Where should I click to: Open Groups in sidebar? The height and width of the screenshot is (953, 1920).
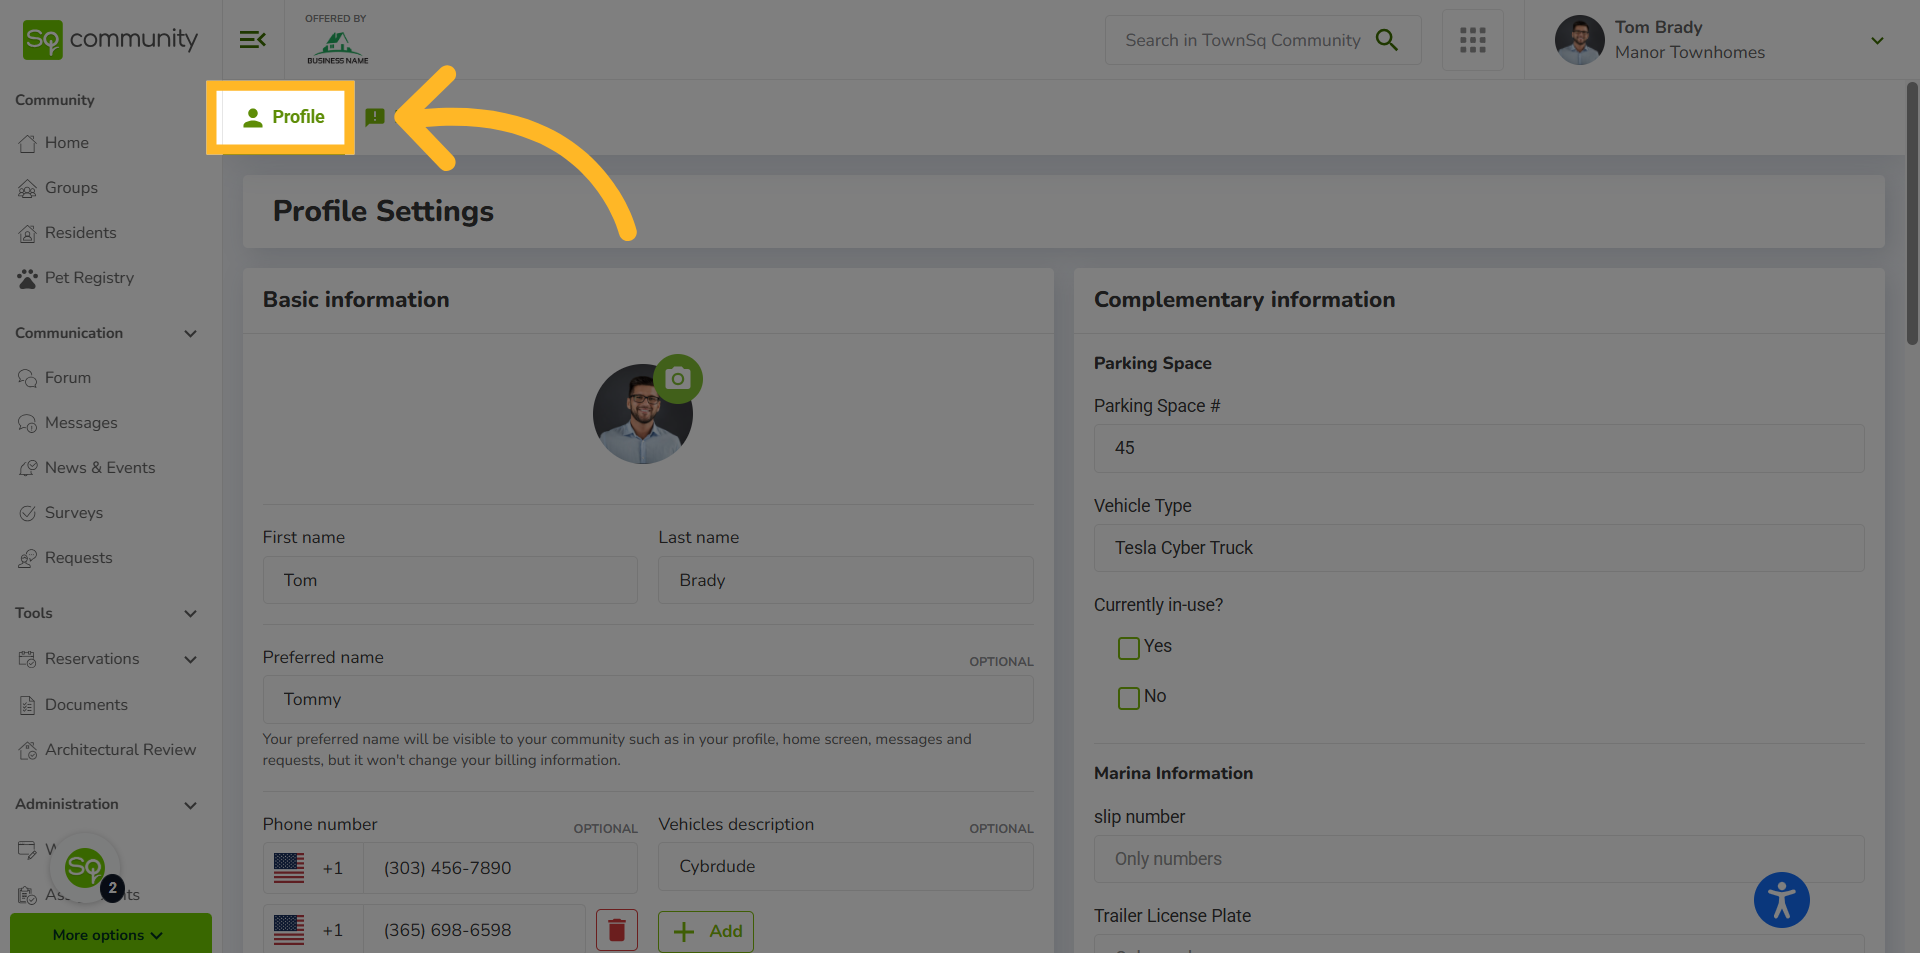point(71,188)
